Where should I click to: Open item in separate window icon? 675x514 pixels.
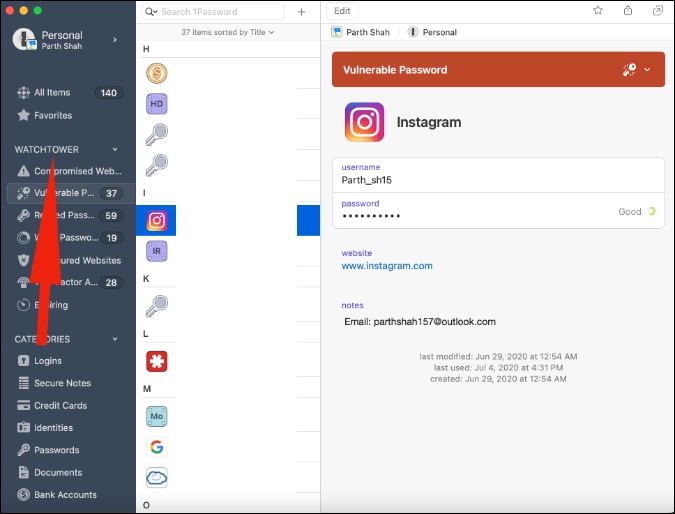[x=657, y=10]
